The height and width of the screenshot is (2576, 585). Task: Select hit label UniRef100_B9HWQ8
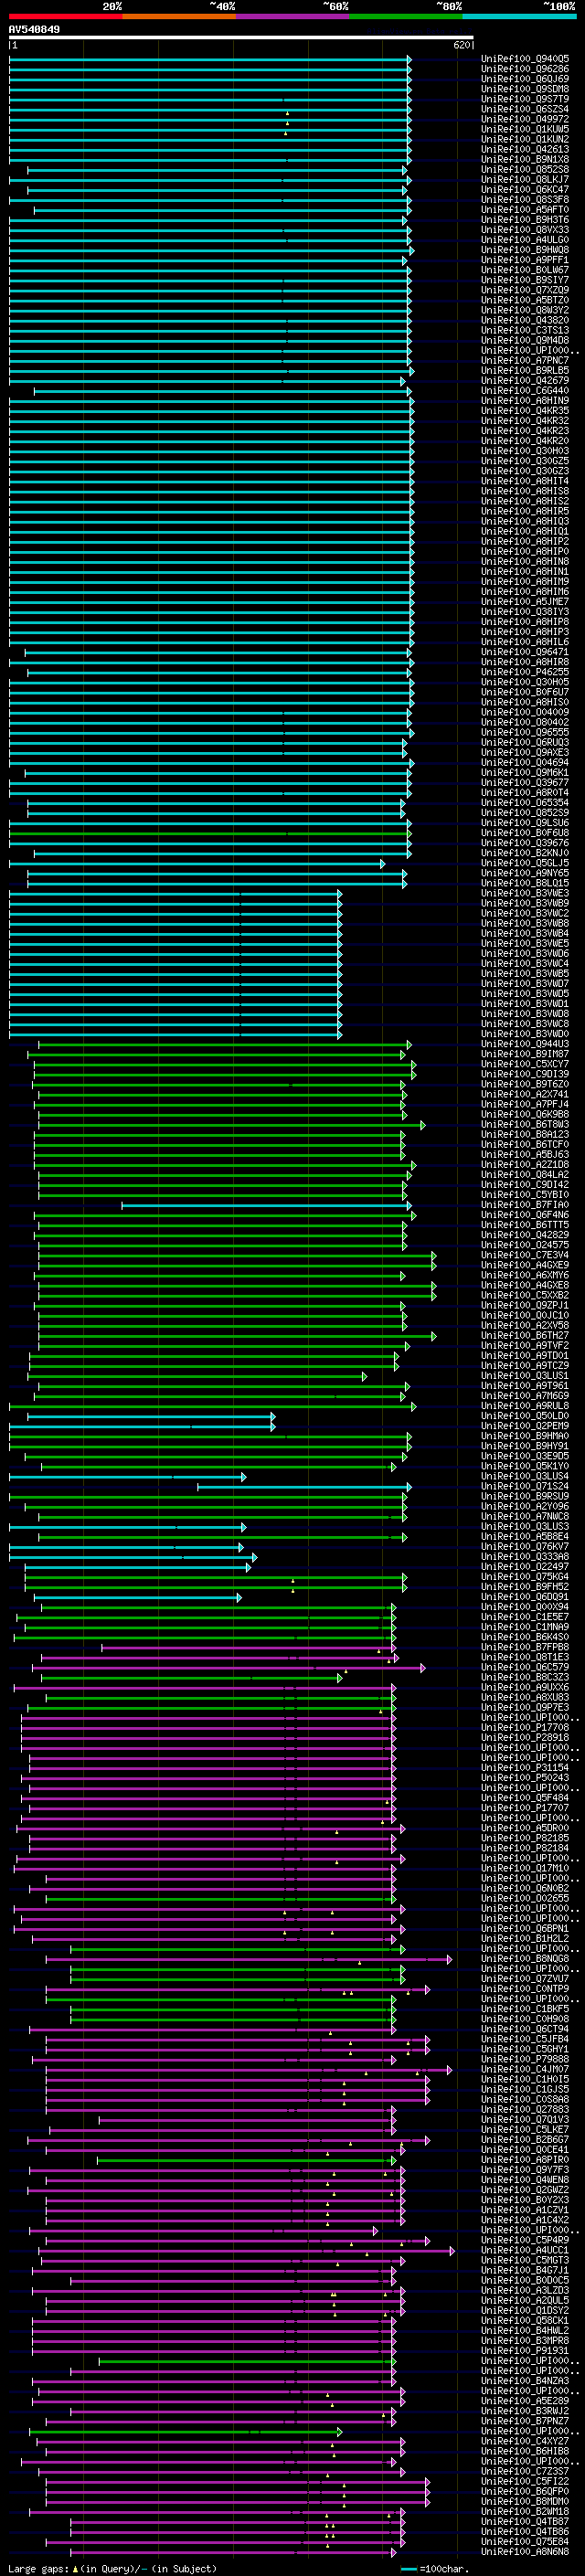(525, 250)
